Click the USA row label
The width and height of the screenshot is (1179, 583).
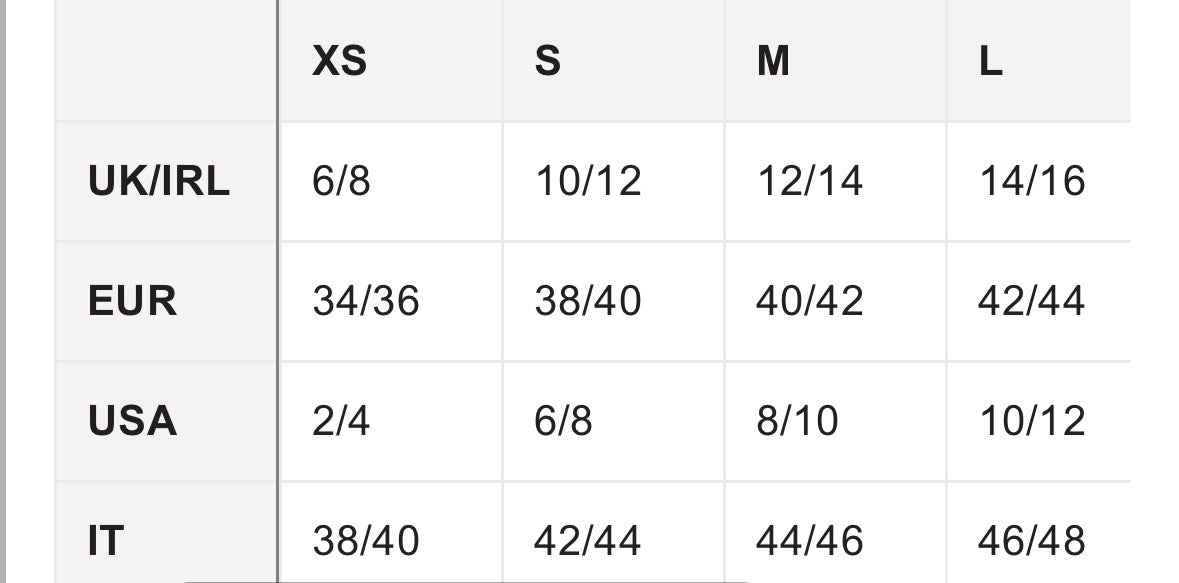click(166, 421)
